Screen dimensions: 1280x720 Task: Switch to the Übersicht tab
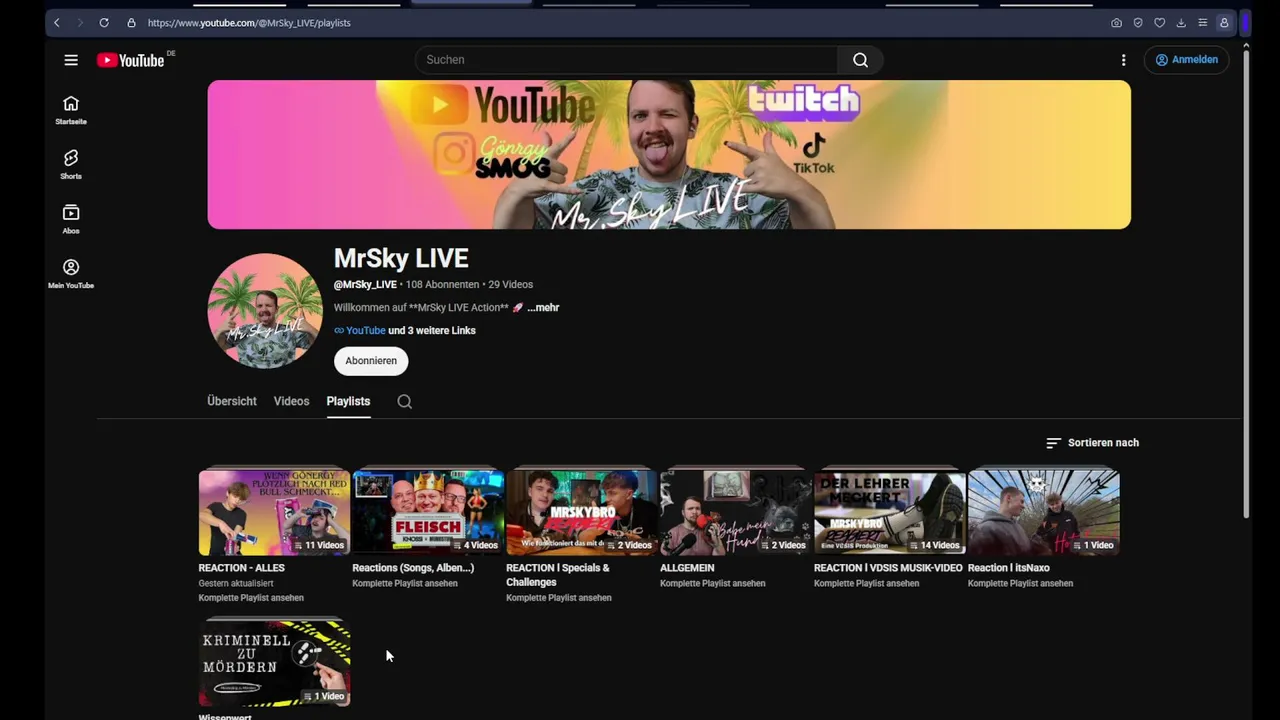[232, 401]
